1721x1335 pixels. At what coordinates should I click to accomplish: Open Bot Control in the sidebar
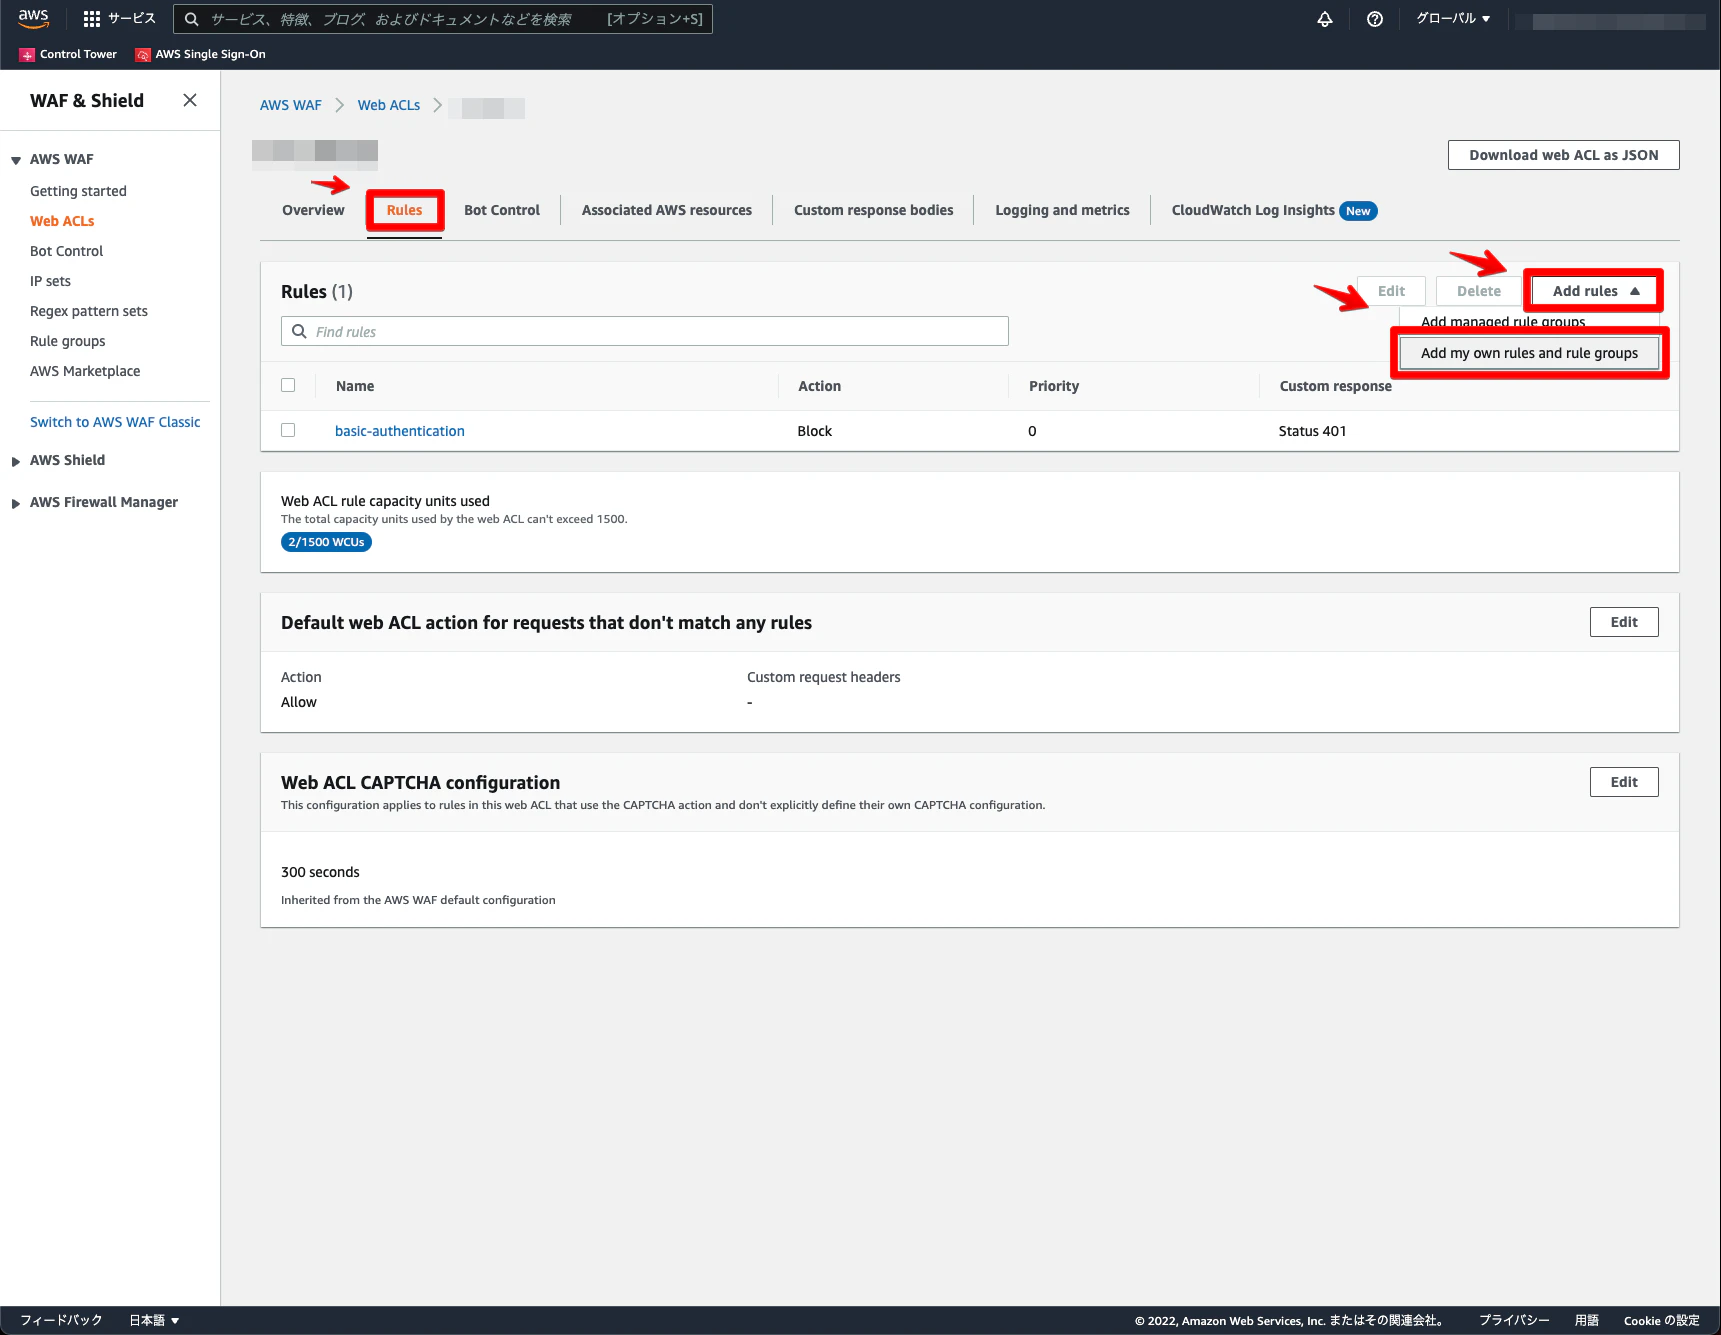pyautogui.click(x=66, y=251)
